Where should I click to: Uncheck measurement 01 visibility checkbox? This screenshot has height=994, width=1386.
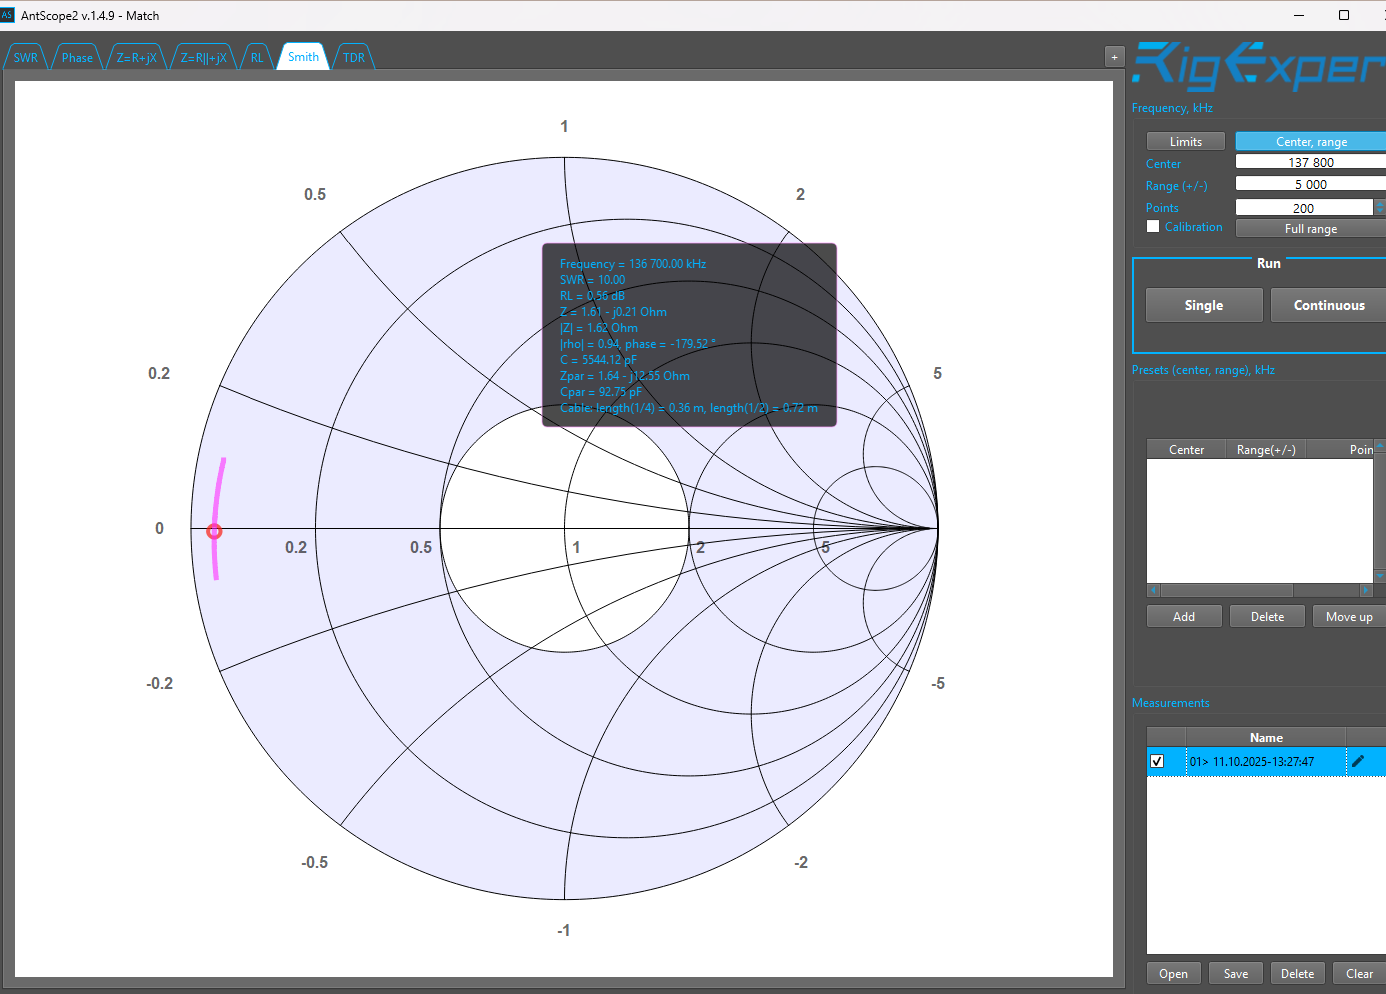pyautogui.click(x=1157, y=761)
